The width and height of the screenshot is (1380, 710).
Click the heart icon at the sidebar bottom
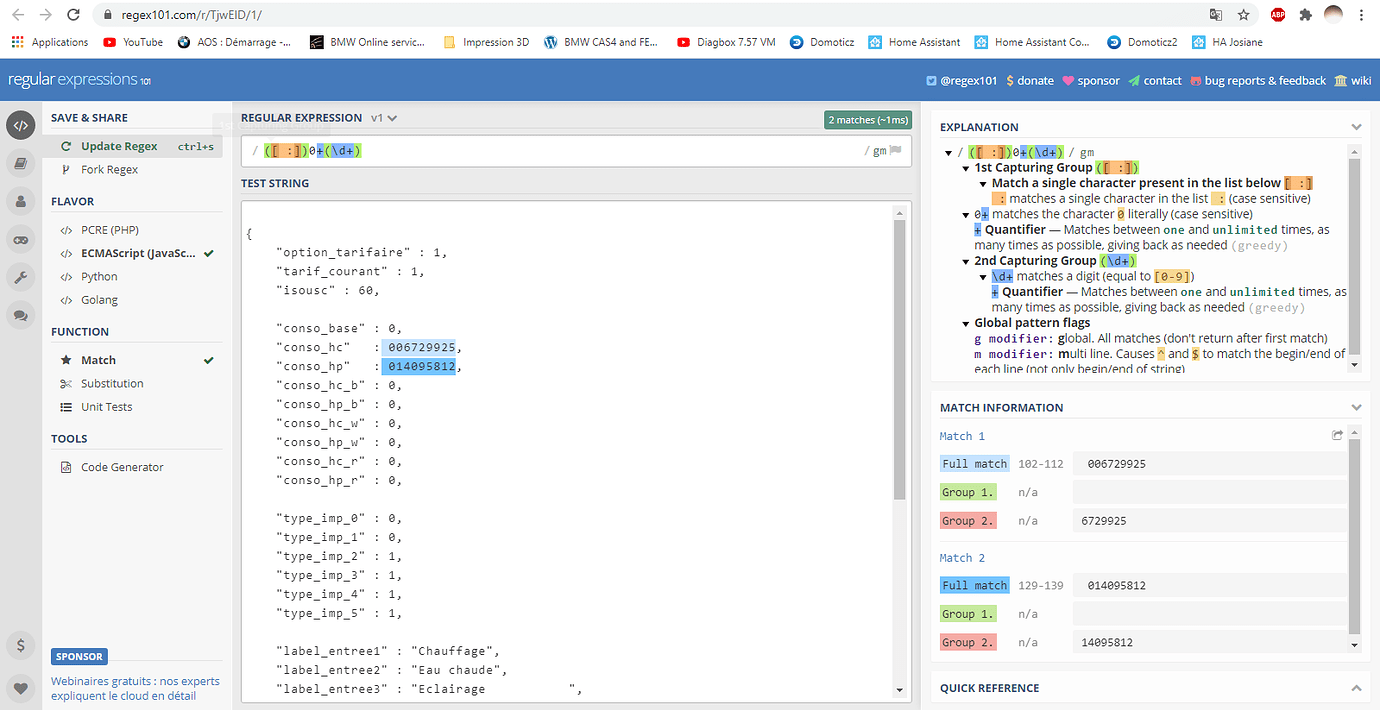21,687
